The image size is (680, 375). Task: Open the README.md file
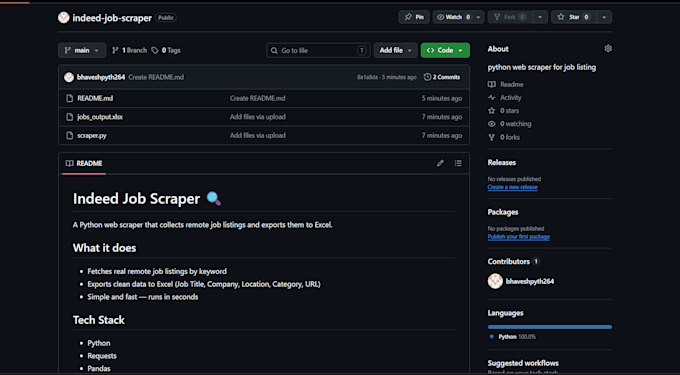pos(95,98)
